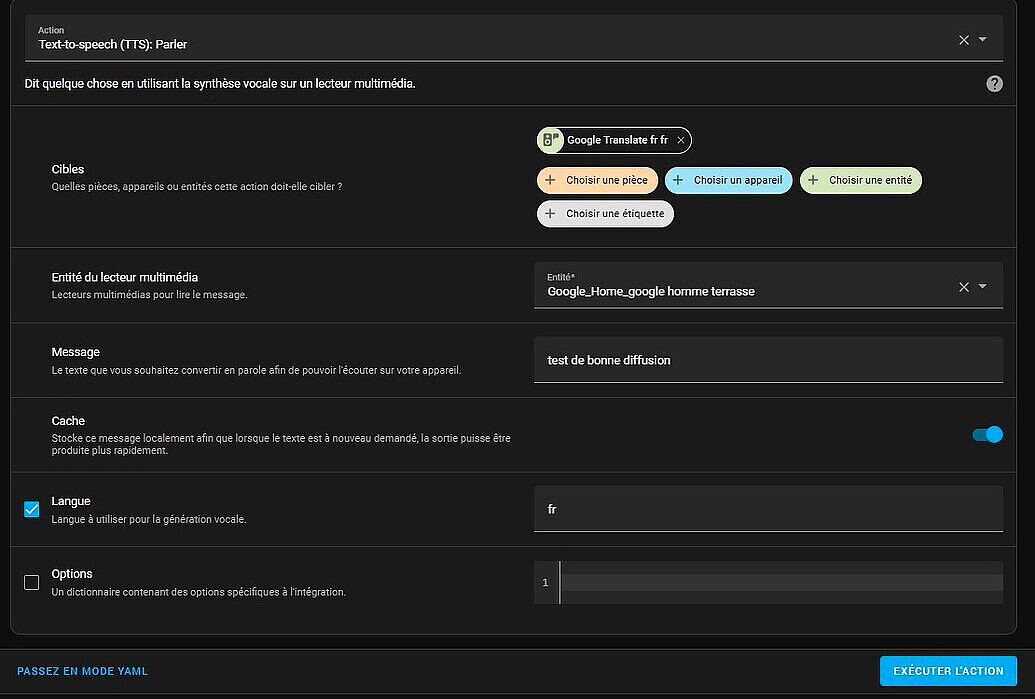Clear the selected TTS action with the X
Image resolution: width=1035 pixels, height=699 pixels.
(962, 38)
